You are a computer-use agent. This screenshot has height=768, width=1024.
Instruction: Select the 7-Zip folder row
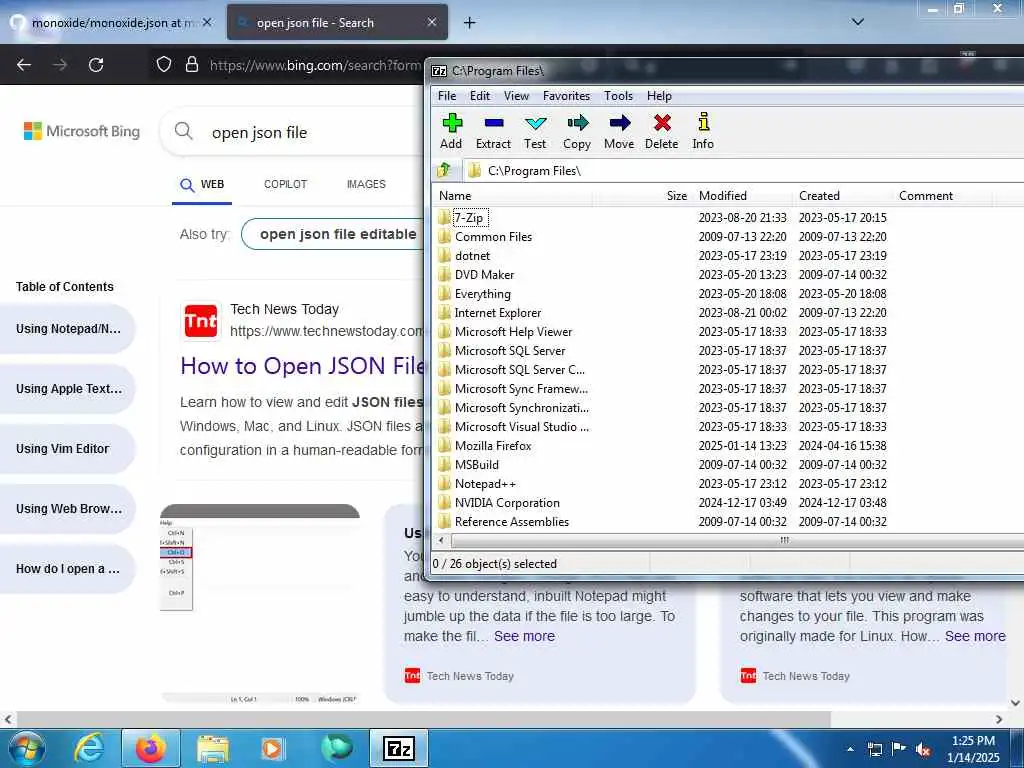[x=470, y=217]
